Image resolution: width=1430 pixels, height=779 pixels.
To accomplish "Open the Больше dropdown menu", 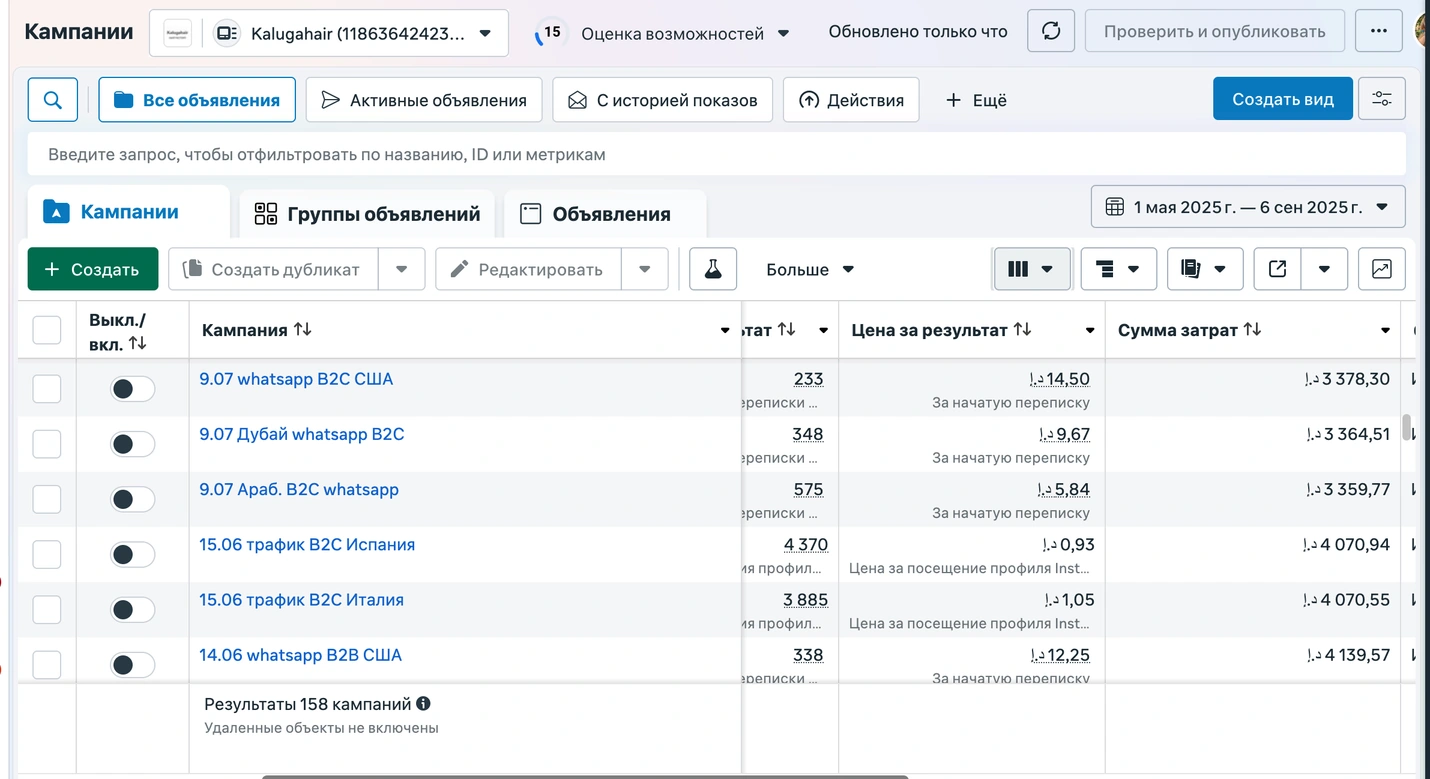I will click(x=810, y=270).
